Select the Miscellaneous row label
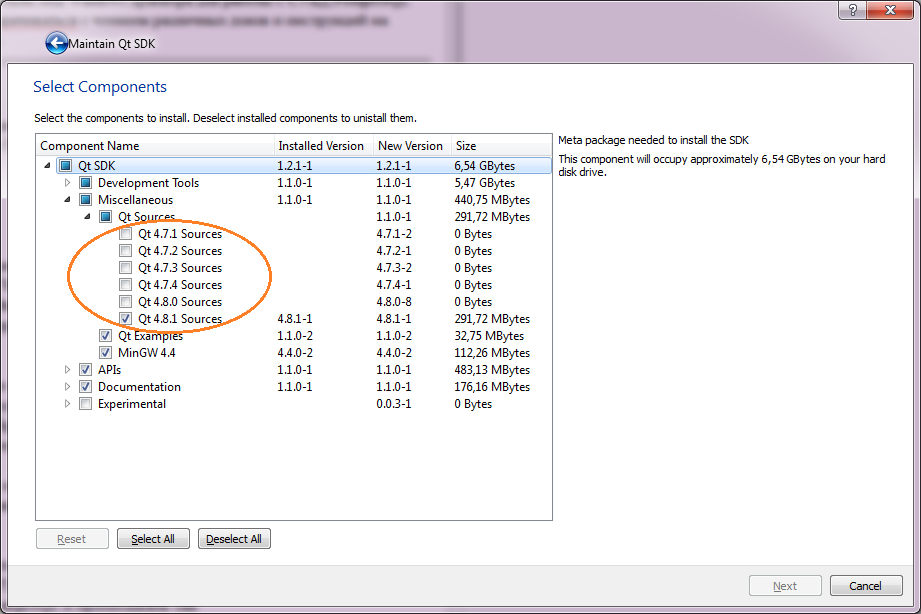The height and width of the screenshot is (614, 921). 136,200
